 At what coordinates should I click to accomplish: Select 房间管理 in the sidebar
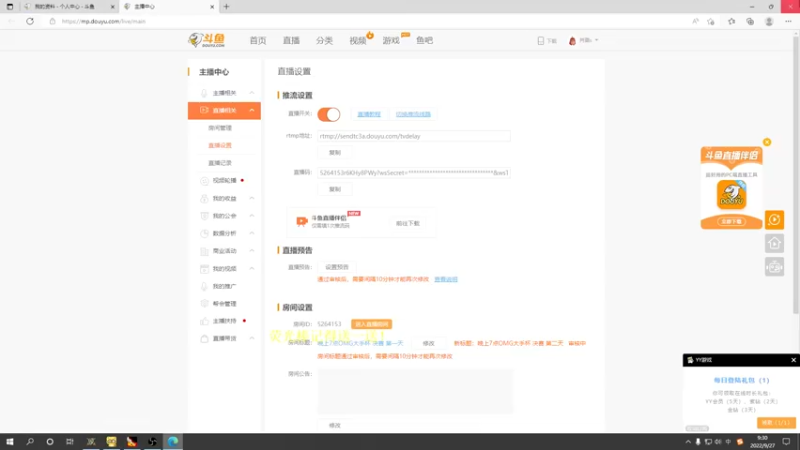coord(220,128)
